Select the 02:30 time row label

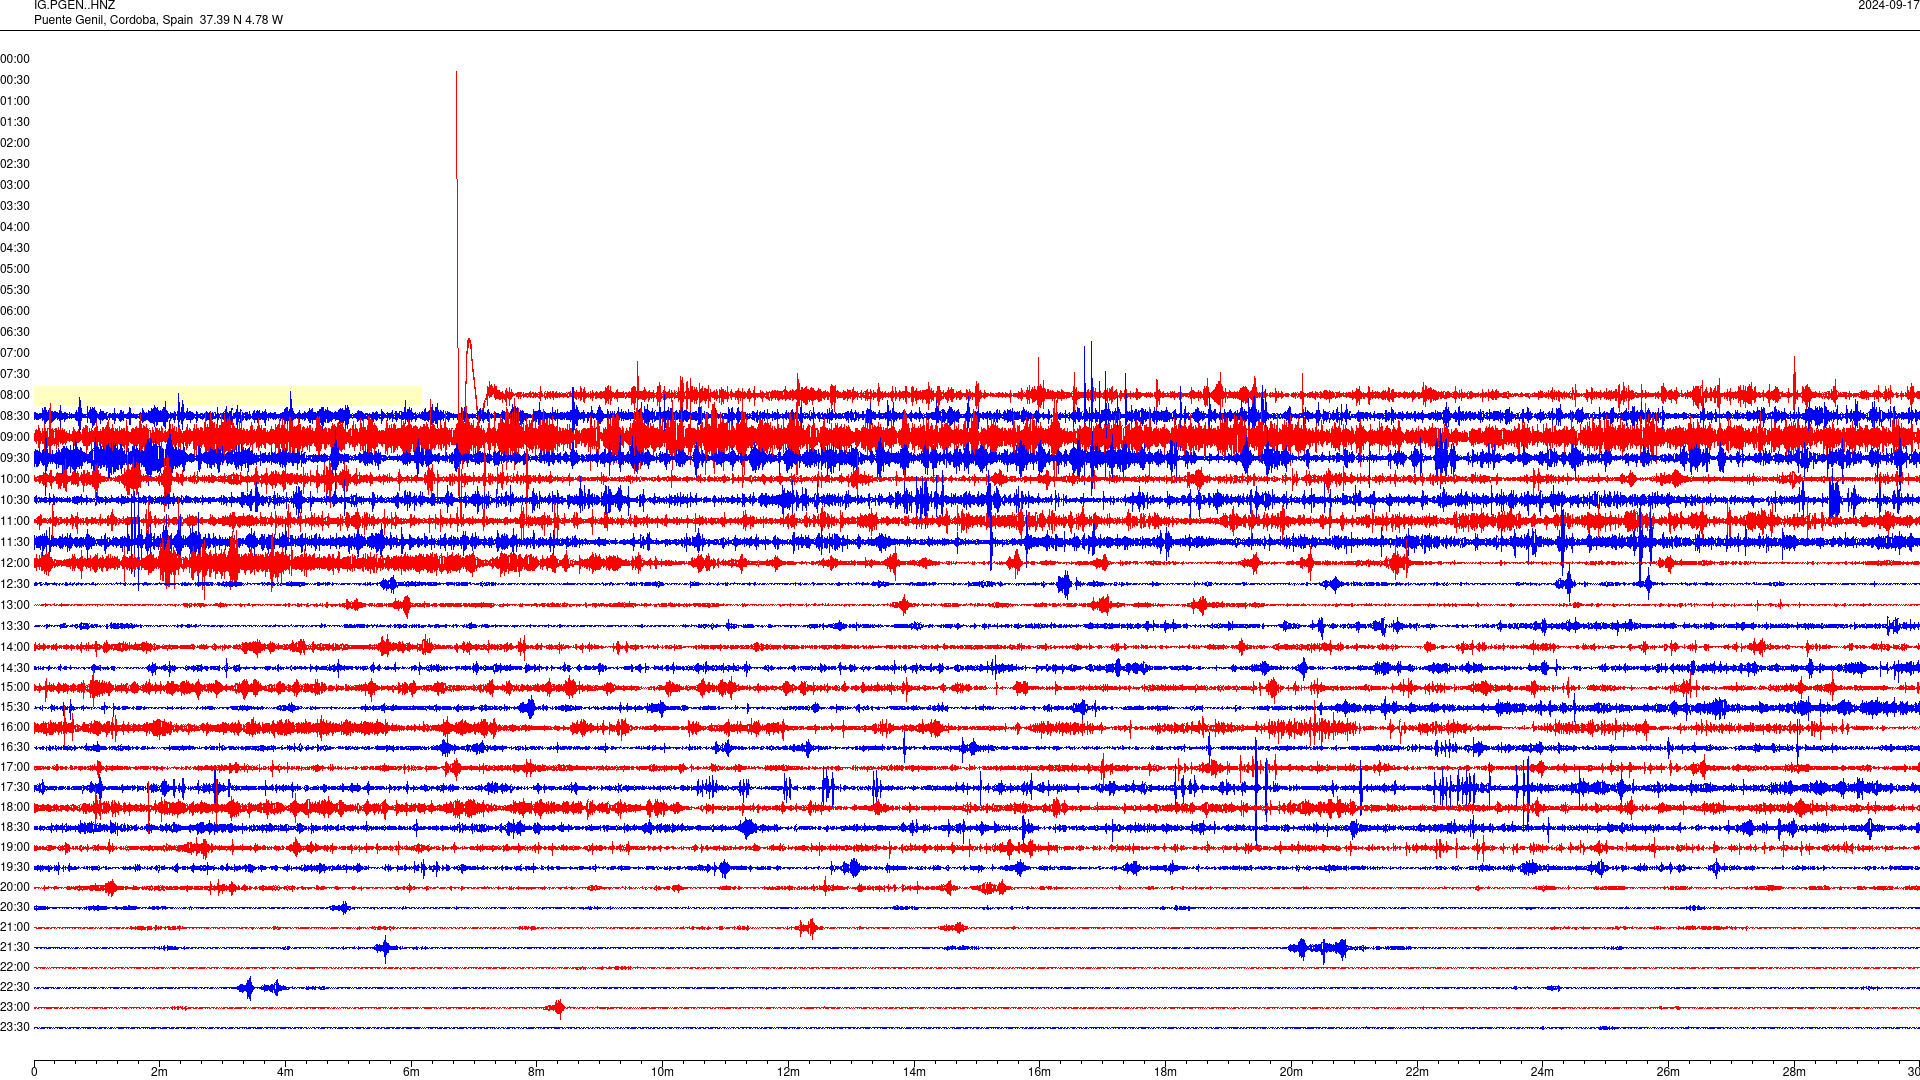tap(15, 164)
